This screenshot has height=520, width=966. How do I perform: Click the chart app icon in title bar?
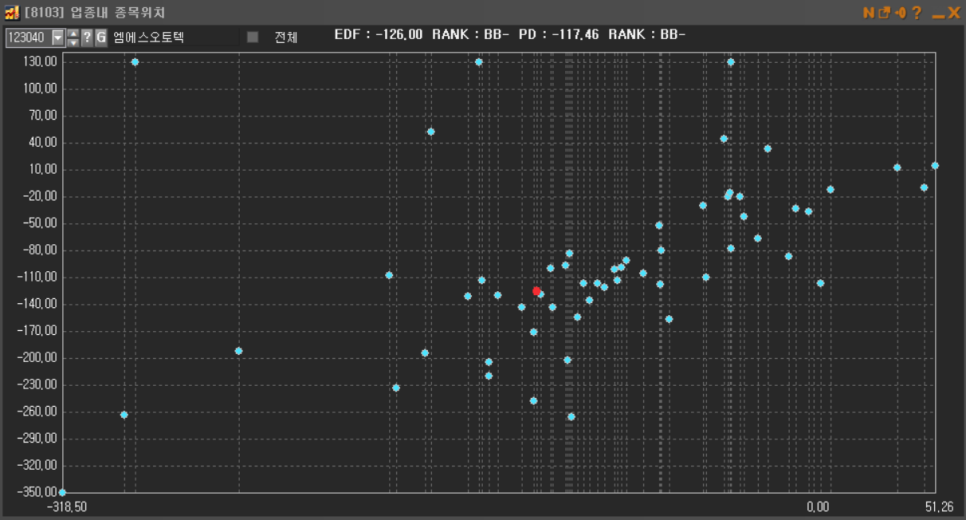click(x=12, y=12)
